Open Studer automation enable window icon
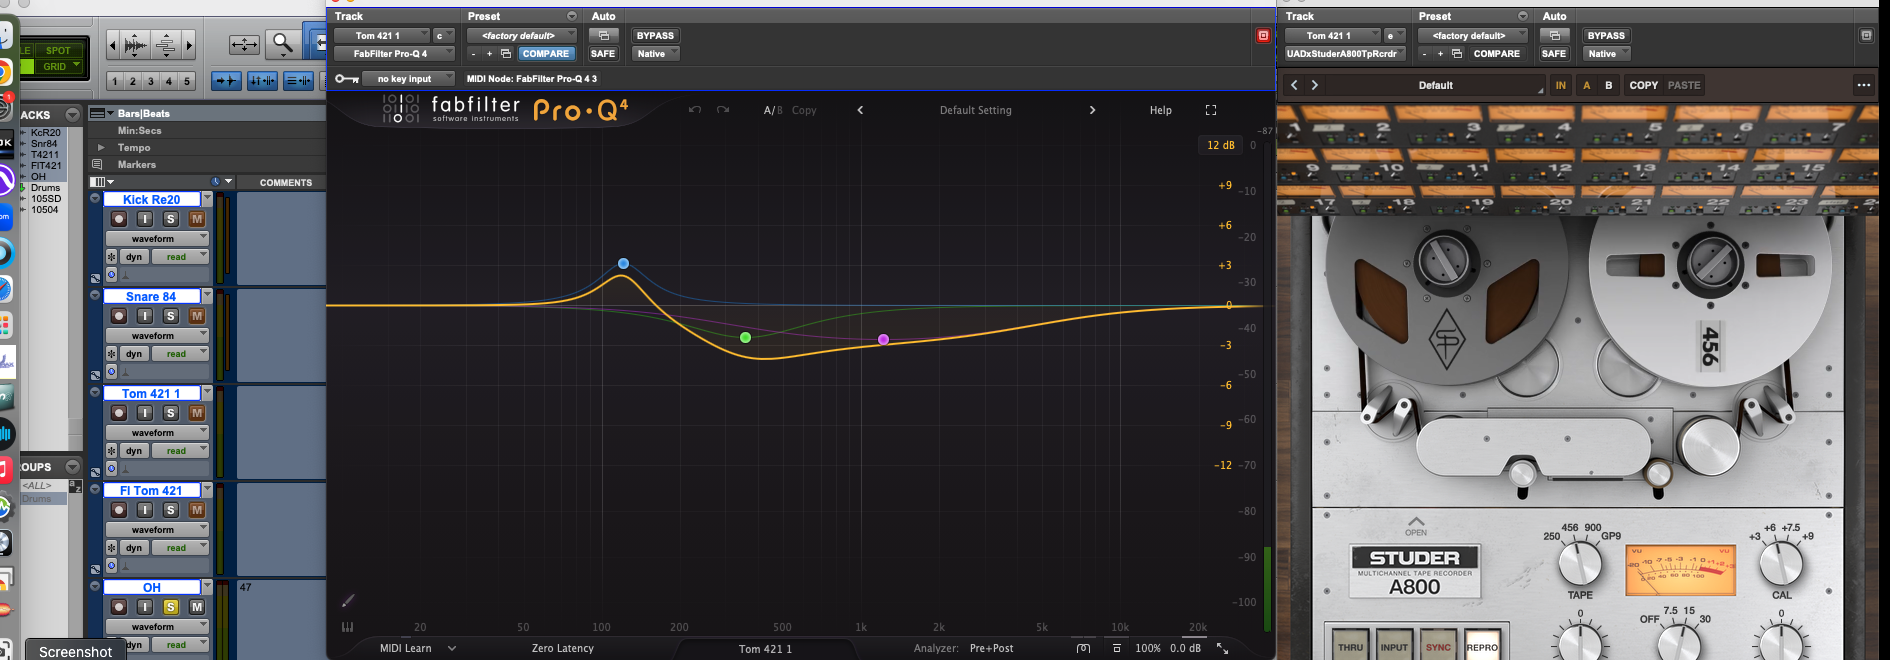This screenshot has height=660, width=1890. click(1554, 35)
